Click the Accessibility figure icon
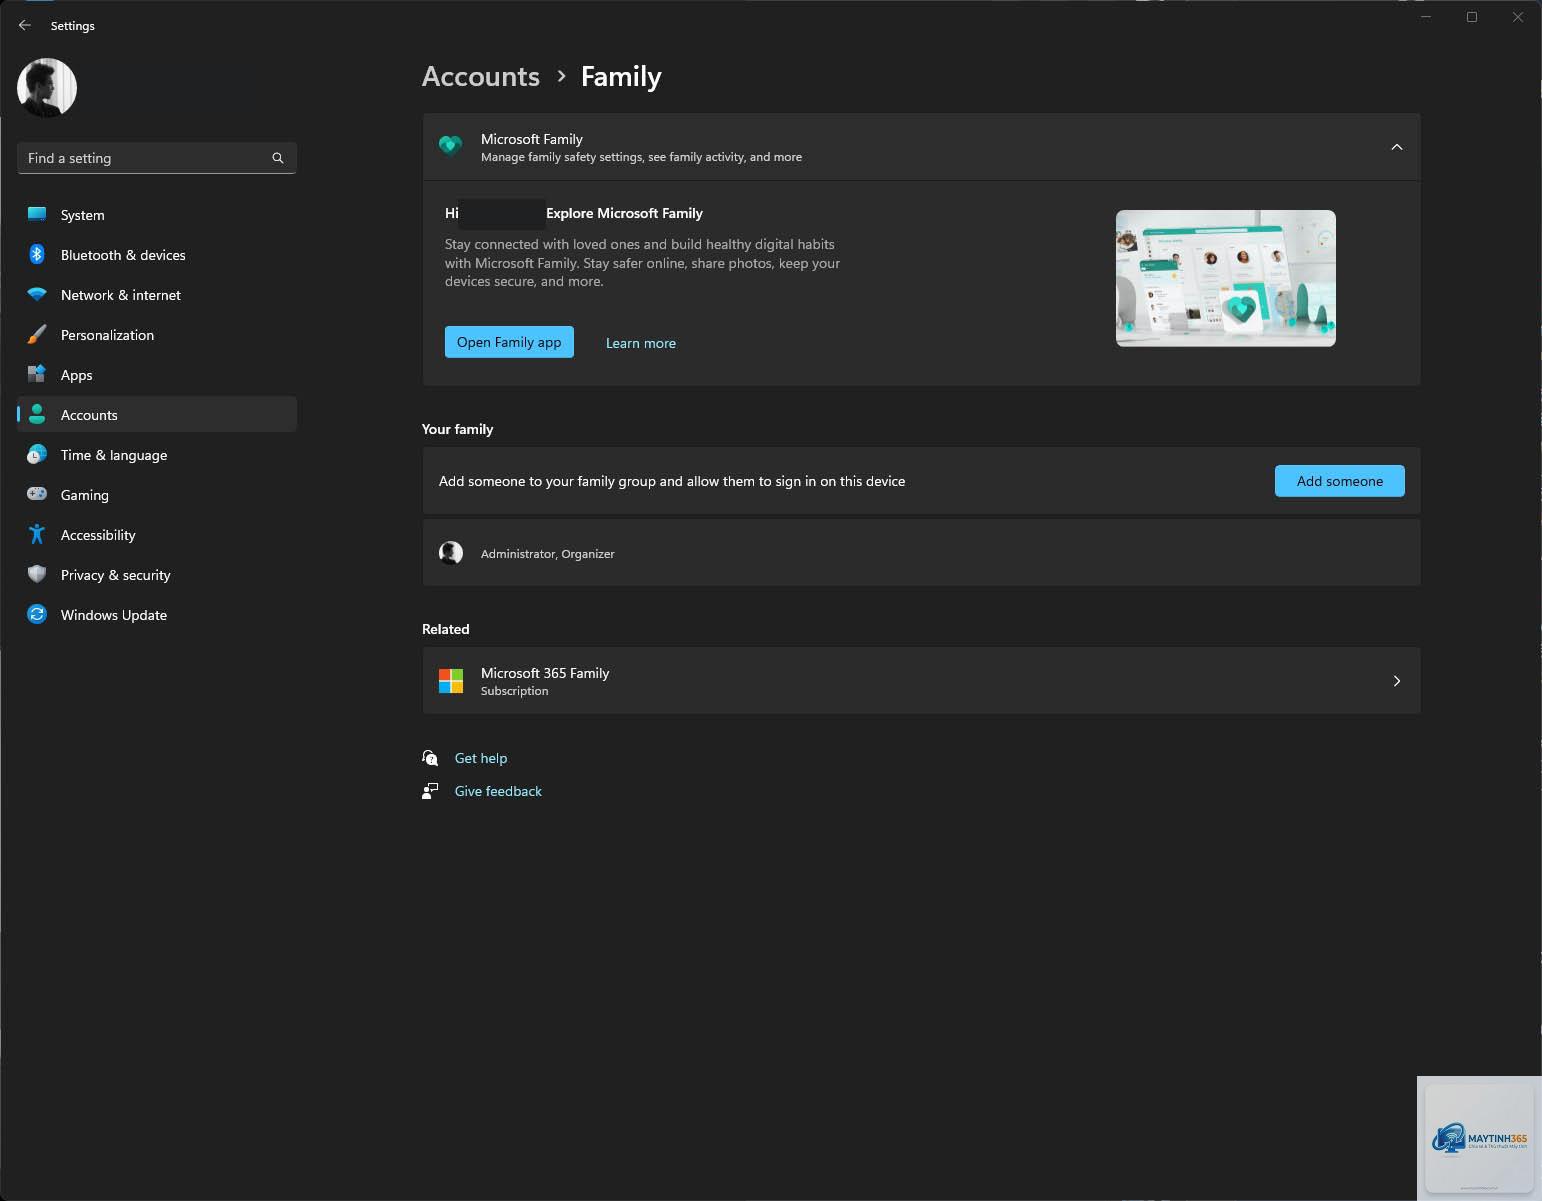Viewport: 1542px width, 1201px height. click(37, 534)
